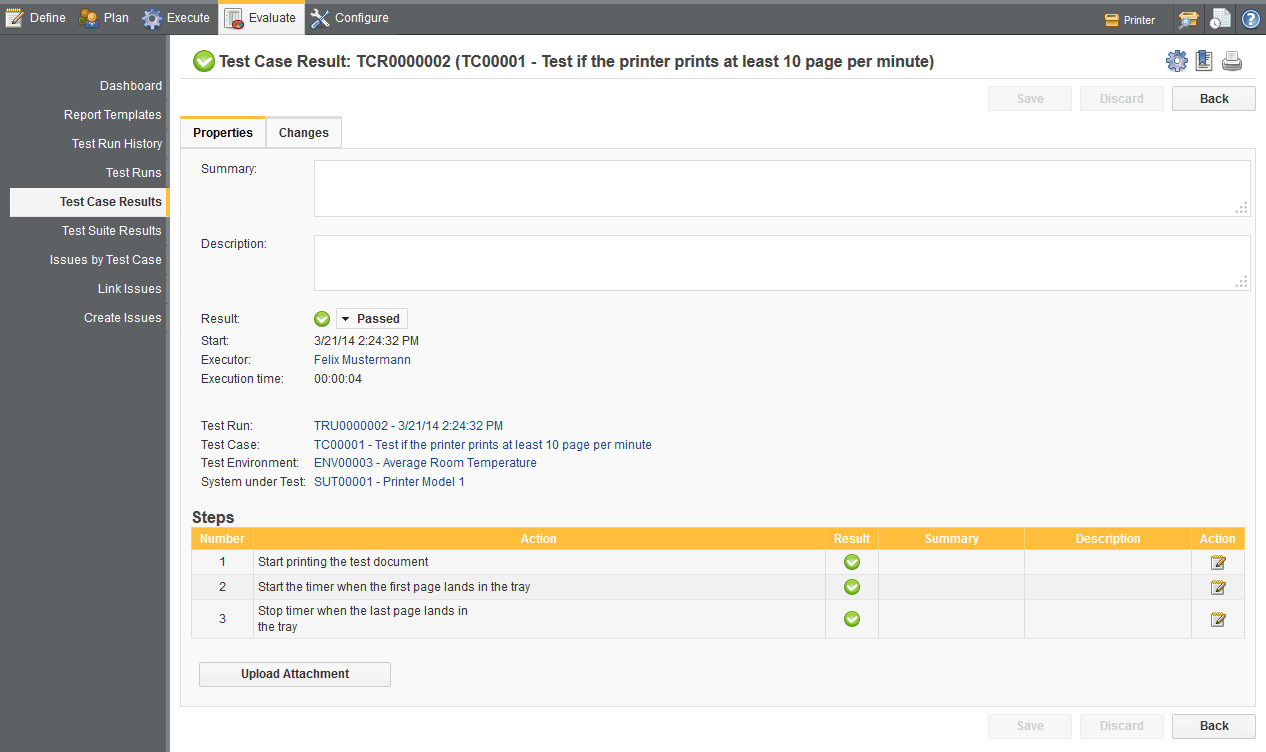Open Test Run History in sidebar

(x=117, y=144)
